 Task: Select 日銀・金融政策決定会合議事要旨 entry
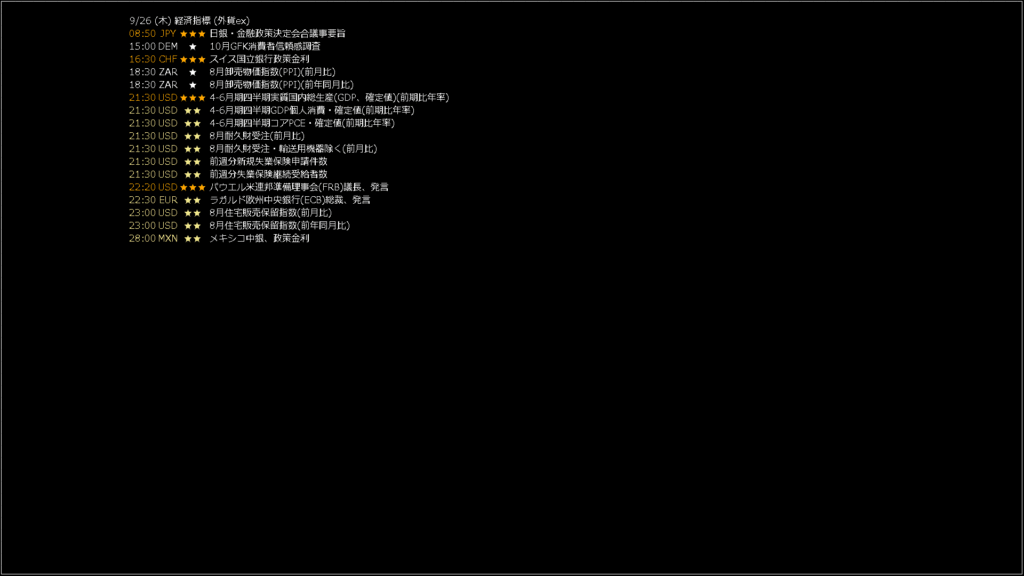278,33
